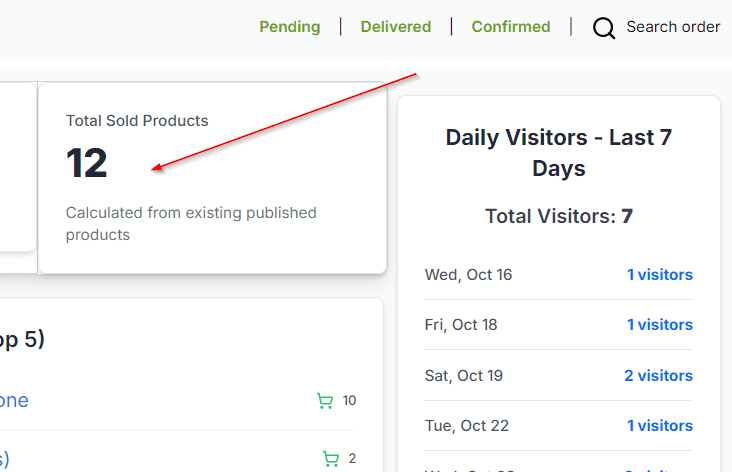Select the Confirmed orders filter

pos(511,27)
